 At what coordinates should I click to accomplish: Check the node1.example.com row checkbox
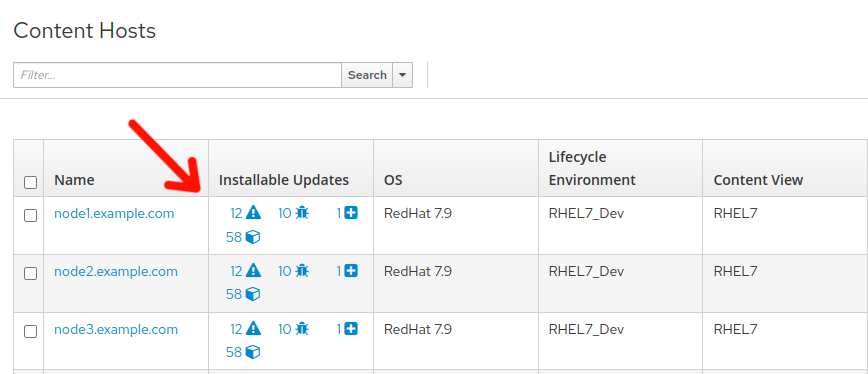tap(30, 215)
